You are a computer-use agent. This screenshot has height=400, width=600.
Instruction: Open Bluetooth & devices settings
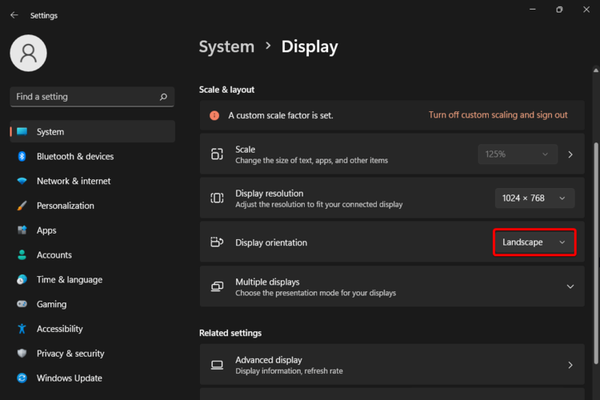93,156
